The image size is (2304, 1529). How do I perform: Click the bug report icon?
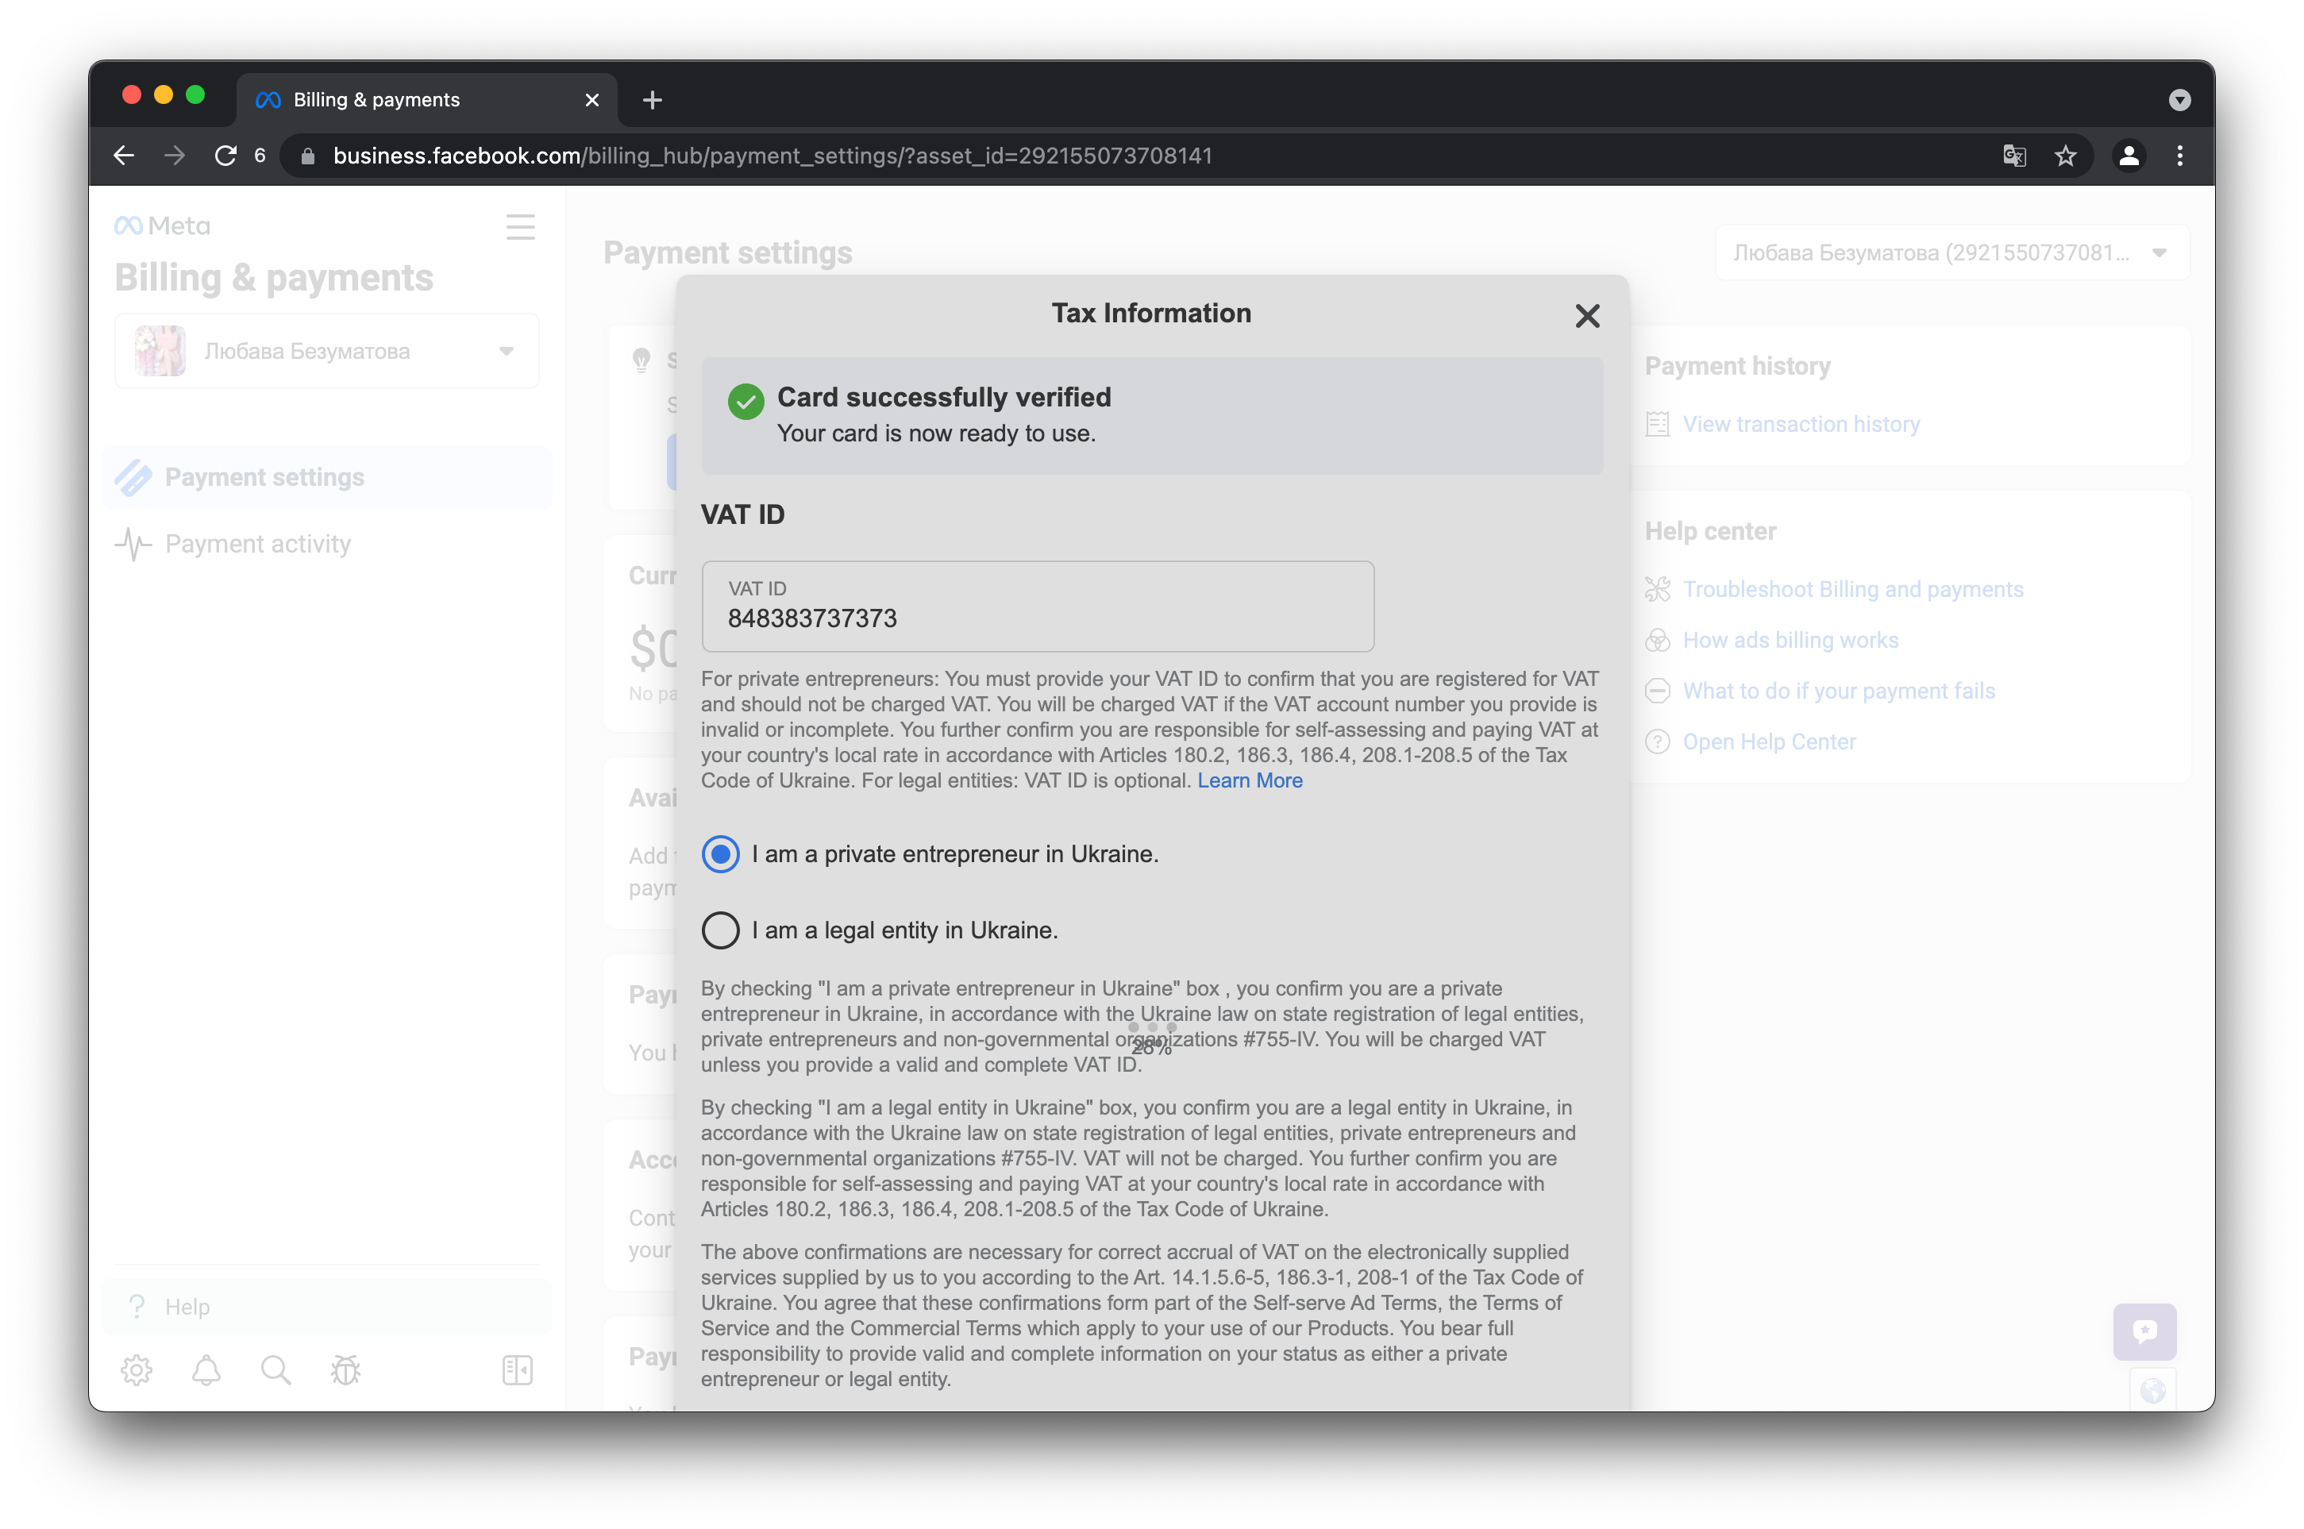pos(346,1369)
